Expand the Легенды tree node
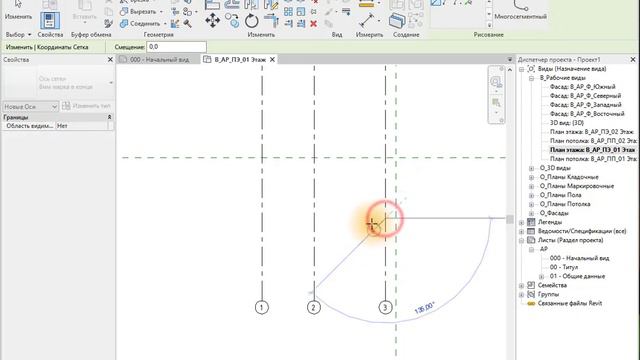Viewport: 640px width, 360px height. click(521, 222)
